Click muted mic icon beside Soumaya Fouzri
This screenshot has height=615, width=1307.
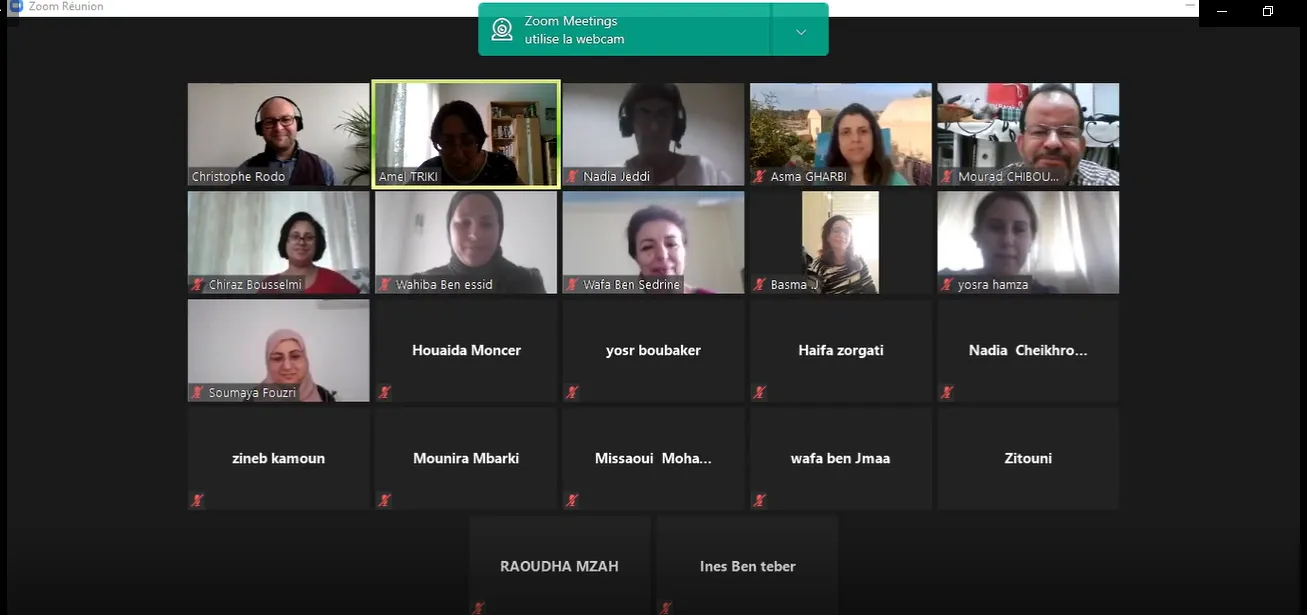tap(197, 393)
